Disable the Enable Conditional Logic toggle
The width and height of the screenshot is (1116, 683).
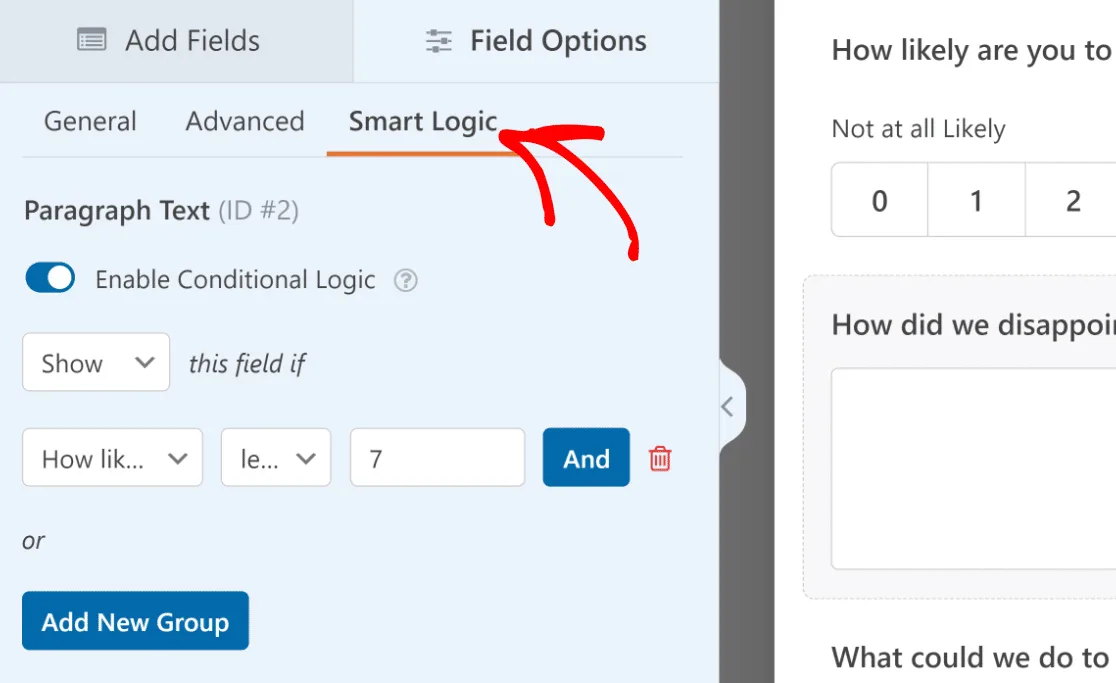(50, 278)
